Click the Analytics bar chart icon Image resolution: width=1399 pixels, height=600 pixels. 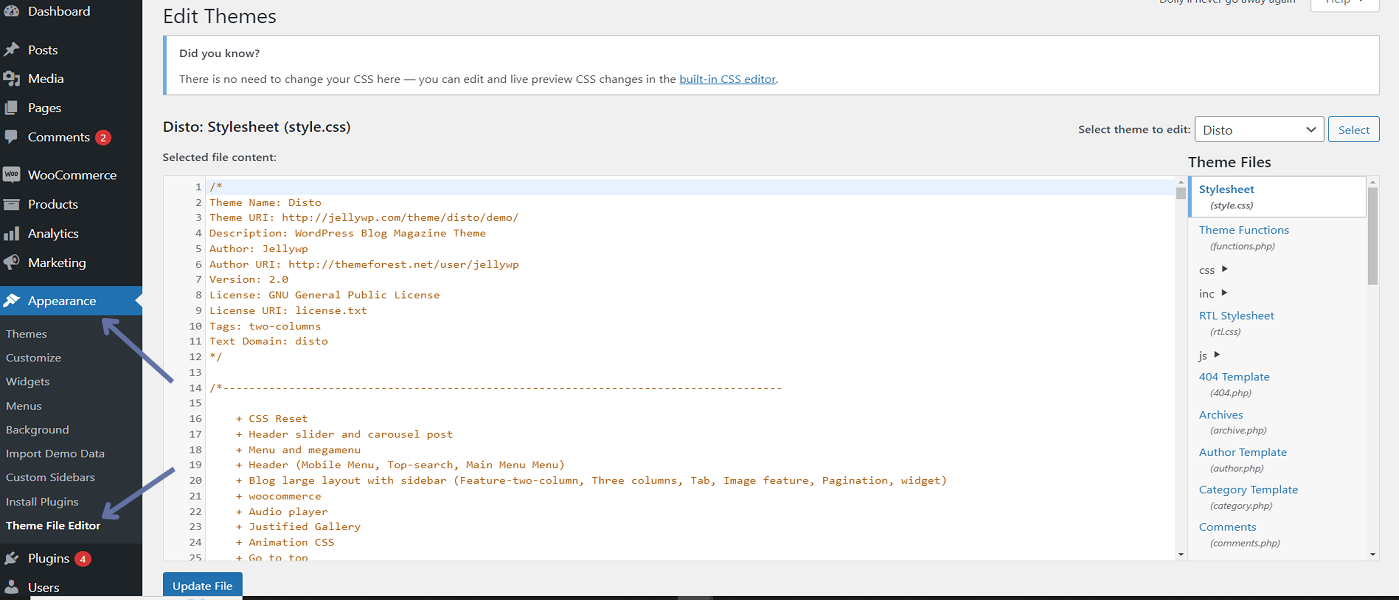coord(12,233)
